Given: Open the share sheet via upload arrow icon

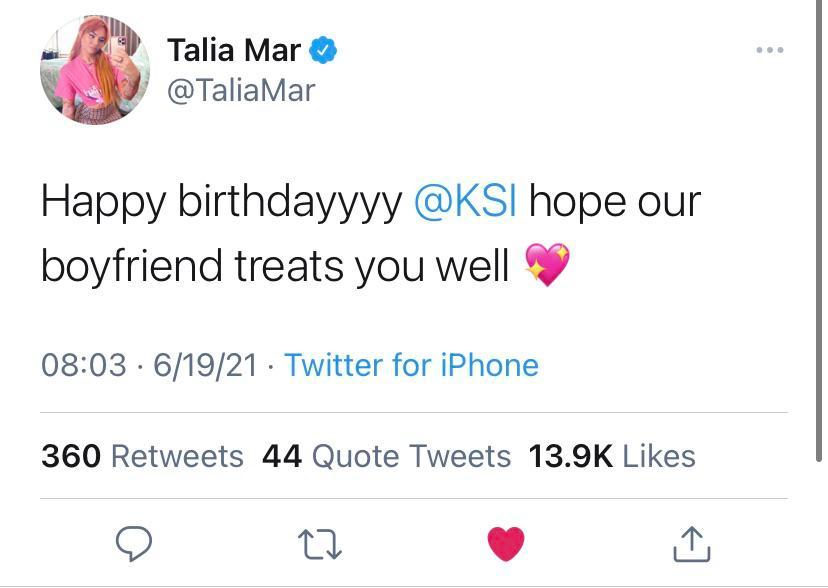Looking at the screenshot, I should 694,543.
